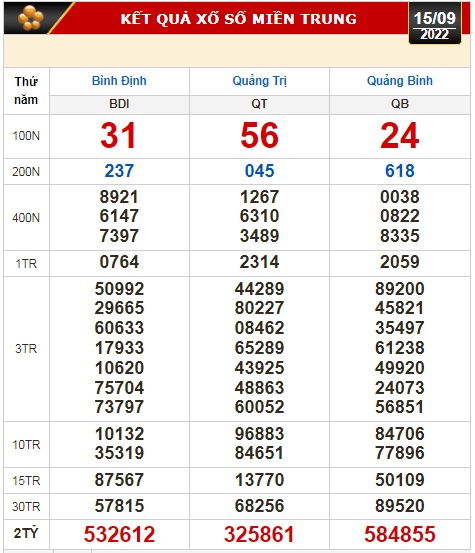Image resolution: width=475 pixels, height=553 pixels.
Task: Select the 3TR number 75704
Action: point(119,388)
